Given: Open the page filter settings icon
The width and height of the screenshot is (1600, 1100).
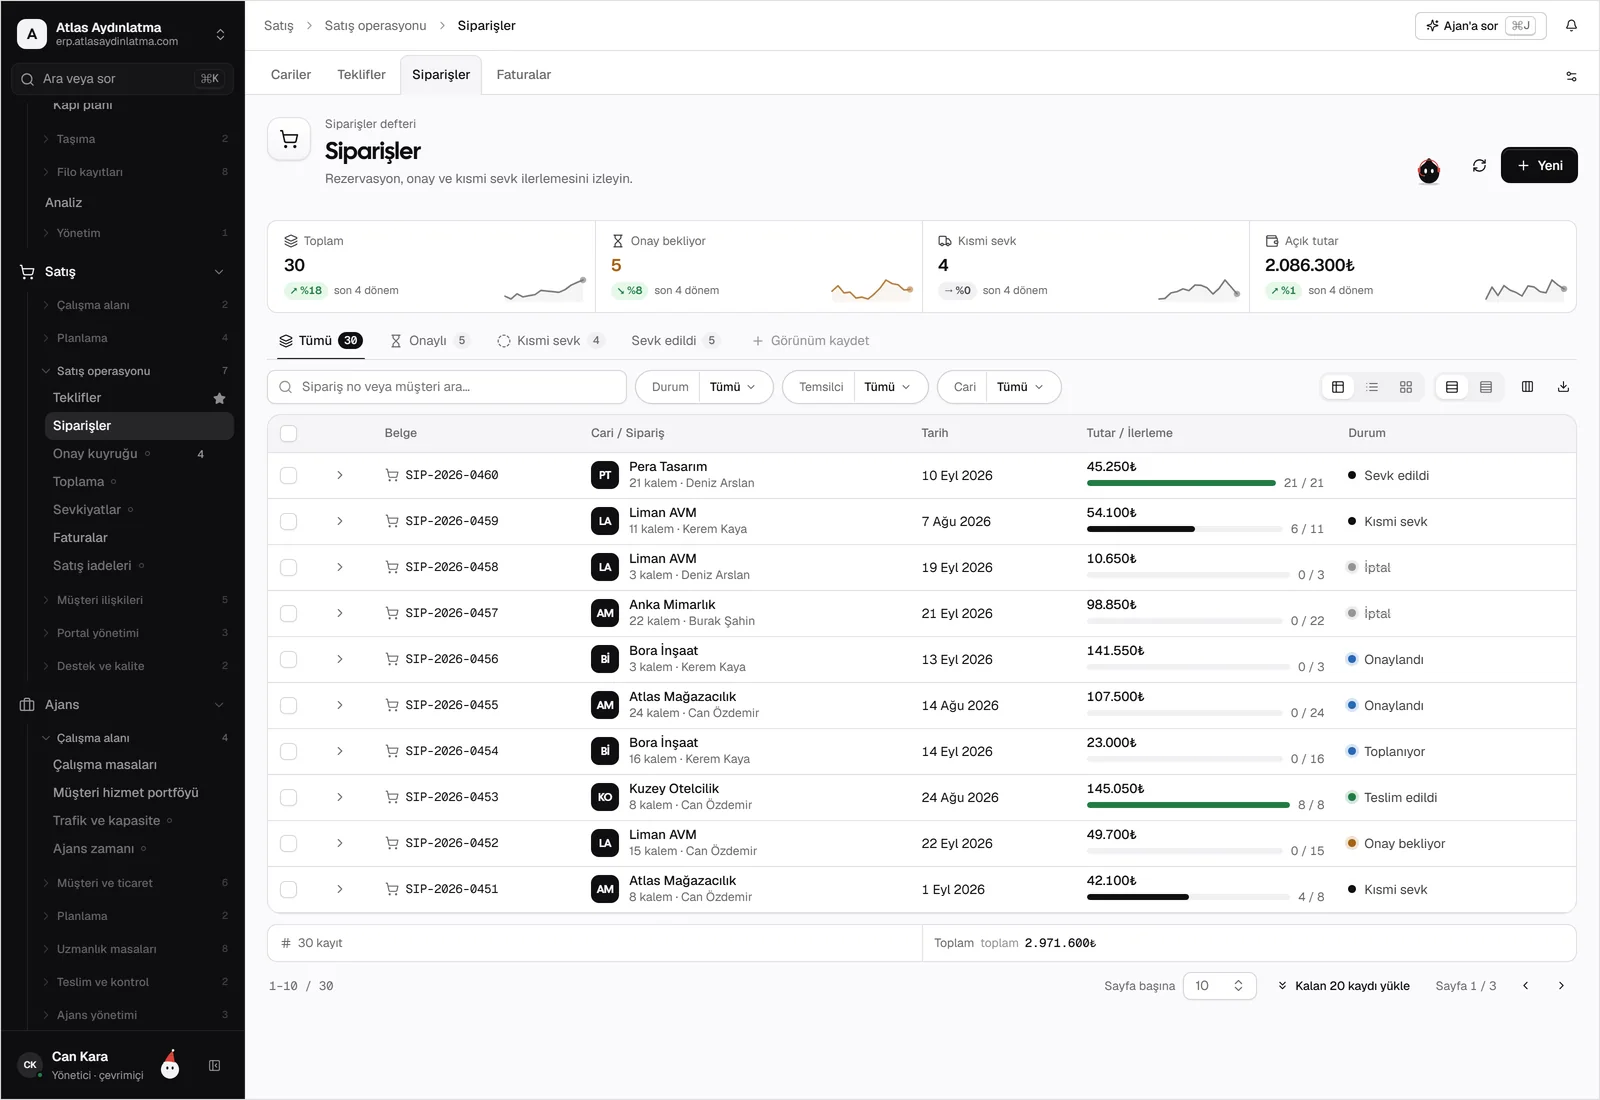Looking at the screenshot, I should point(1571,76).
